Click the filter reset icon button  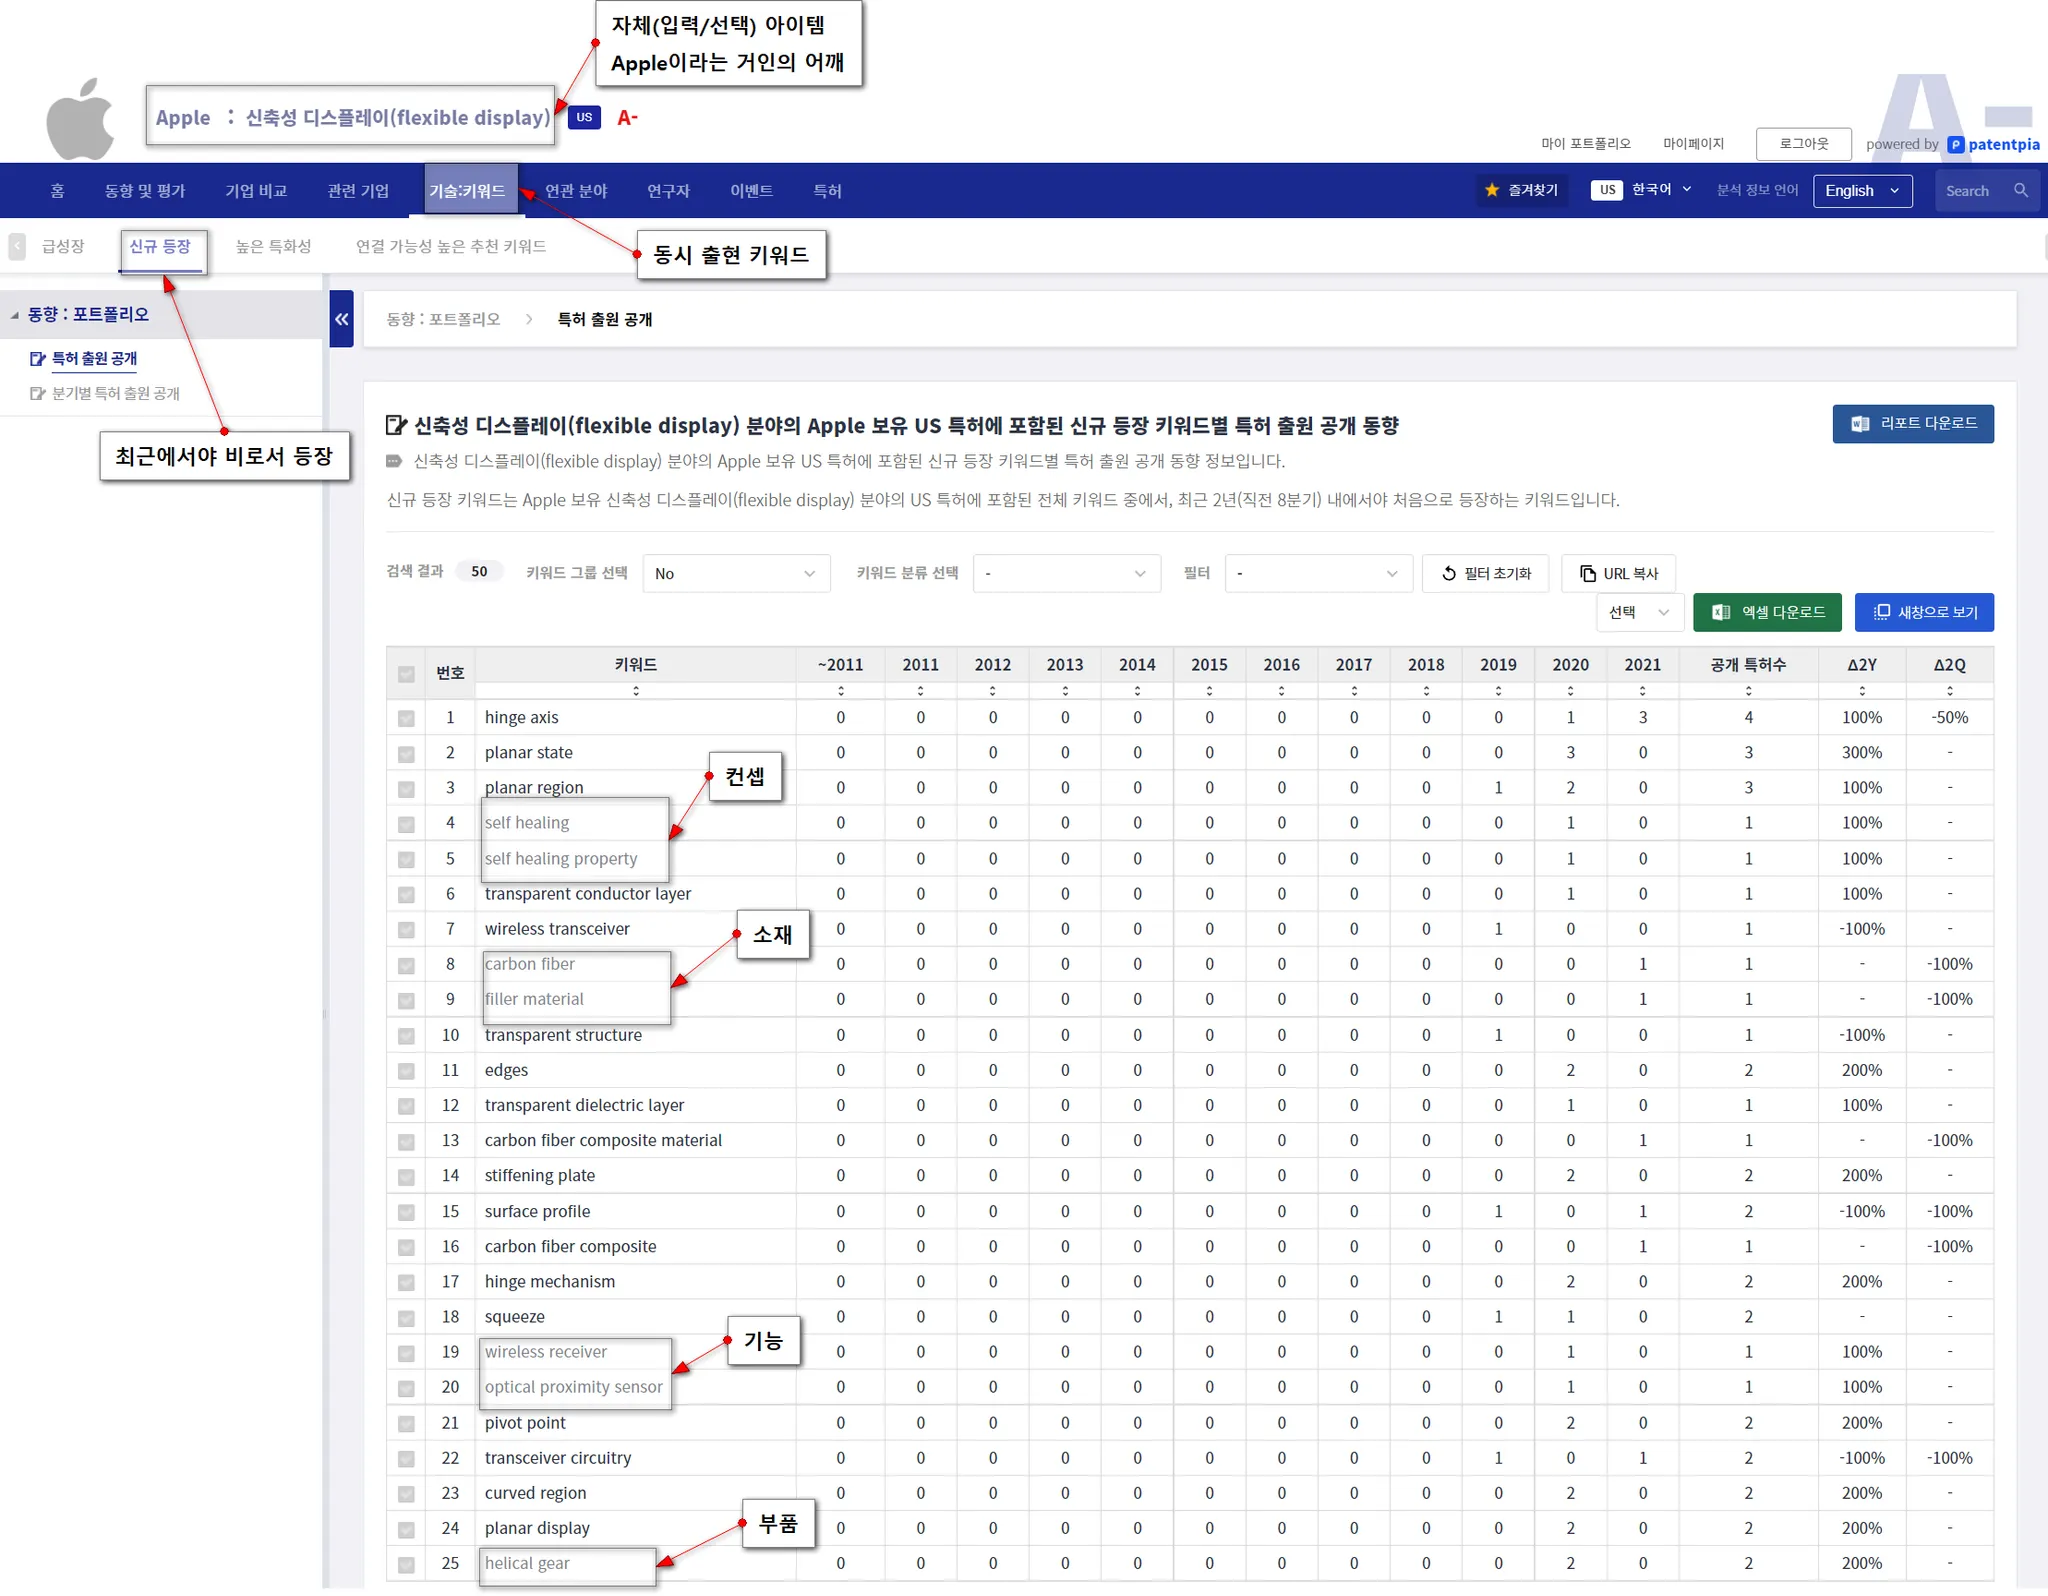(x=1485, y=573)
